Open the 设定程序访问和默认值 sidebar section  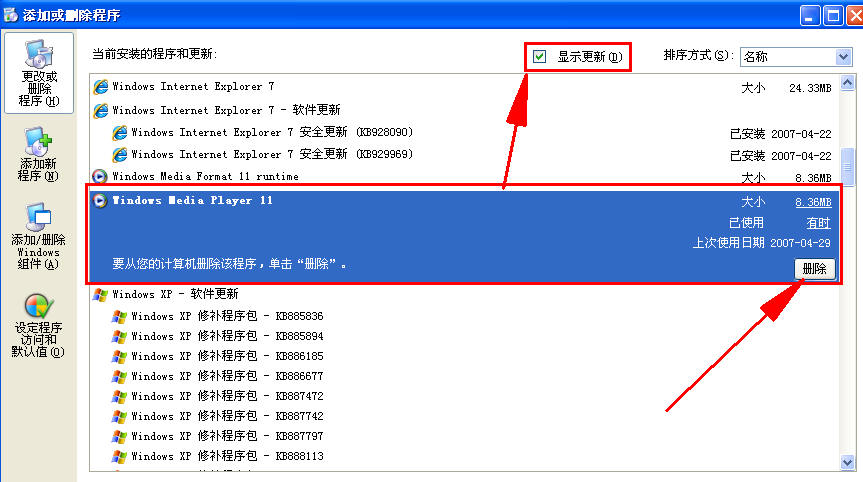click(x=39, y=326)
